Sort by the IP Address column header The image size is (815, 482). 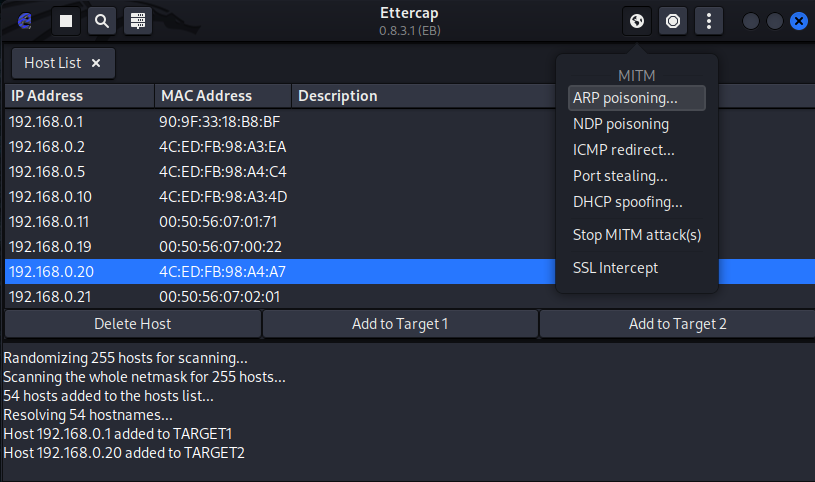tap(80, 96)
